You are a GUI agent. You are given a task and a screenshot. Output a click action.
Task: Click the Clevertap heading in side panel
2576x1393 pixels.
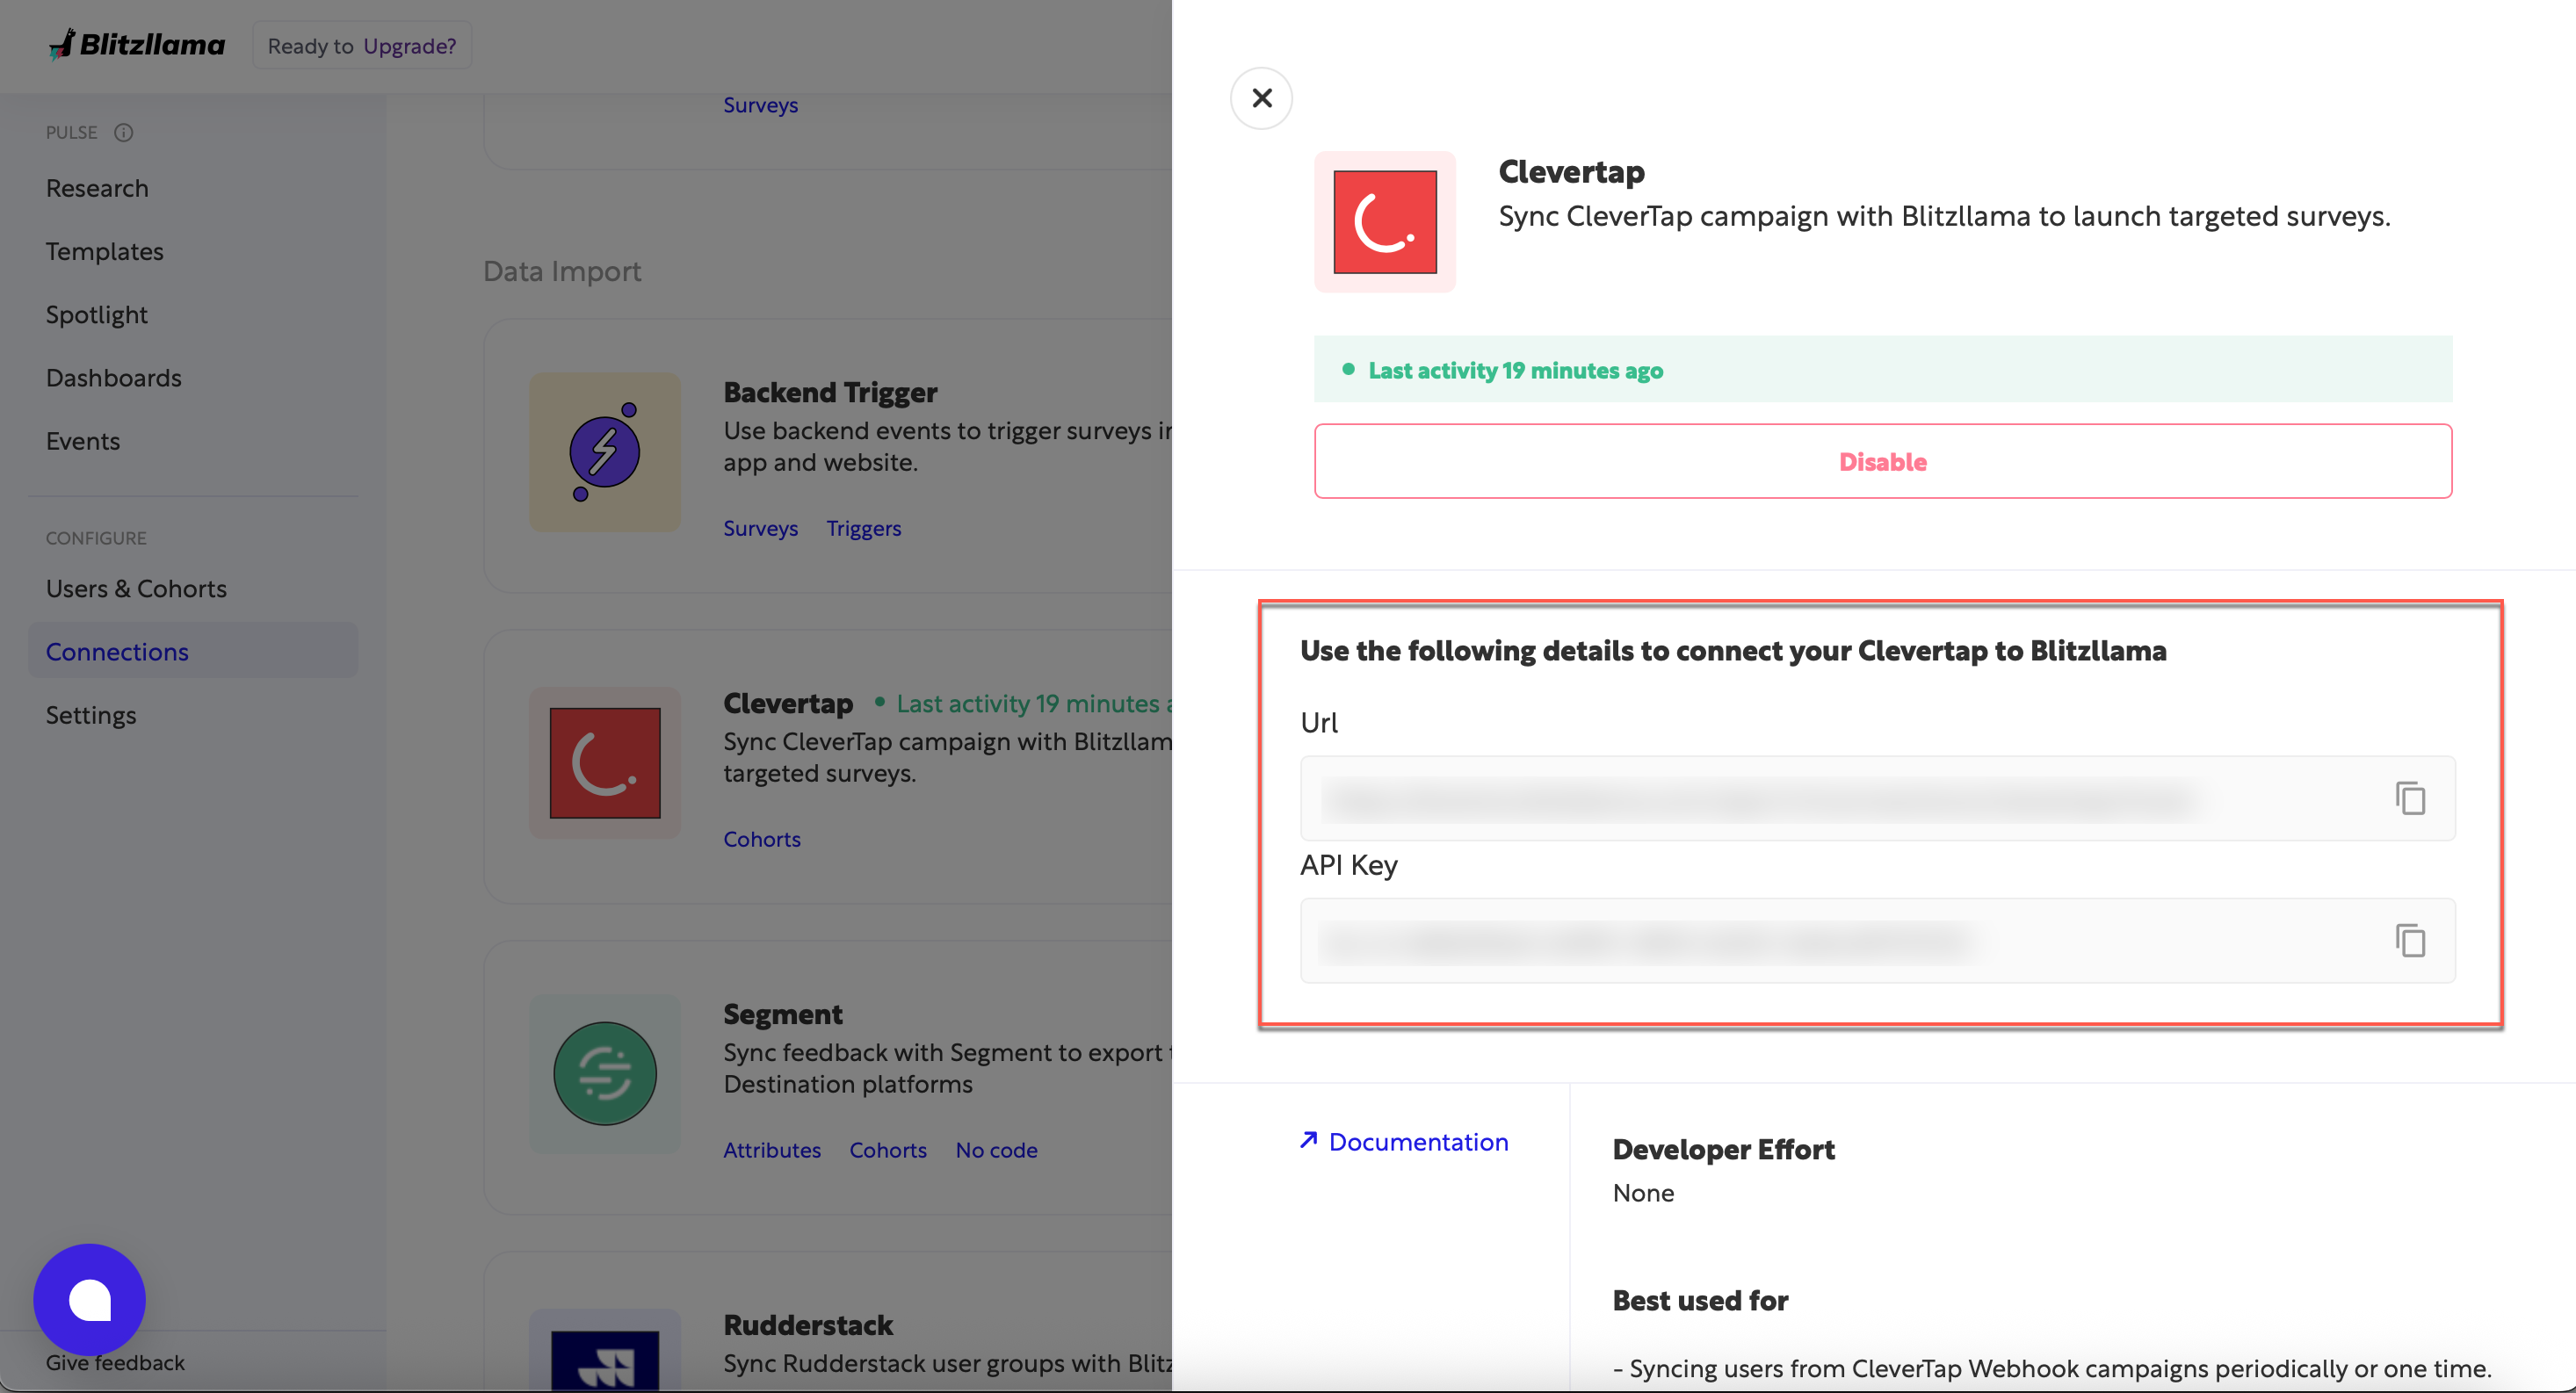point(1571,171)
